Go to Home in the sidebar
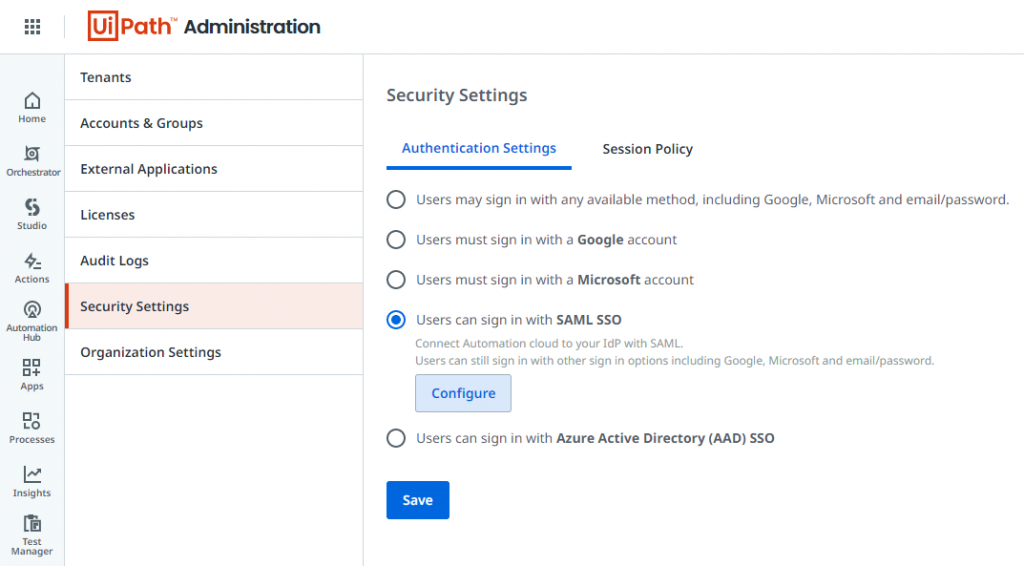The image size is (1024, 566). coord(32,108)
